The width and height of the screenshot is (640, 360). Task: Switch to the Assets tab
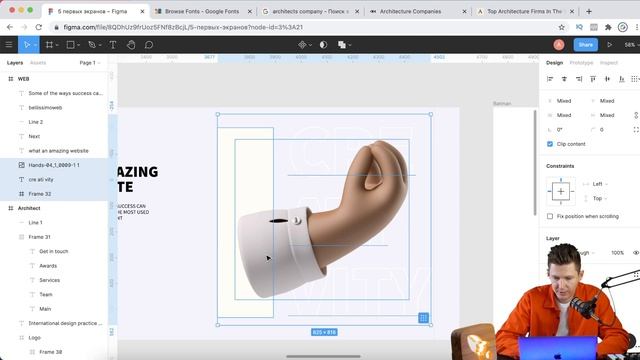pos(38,63)
